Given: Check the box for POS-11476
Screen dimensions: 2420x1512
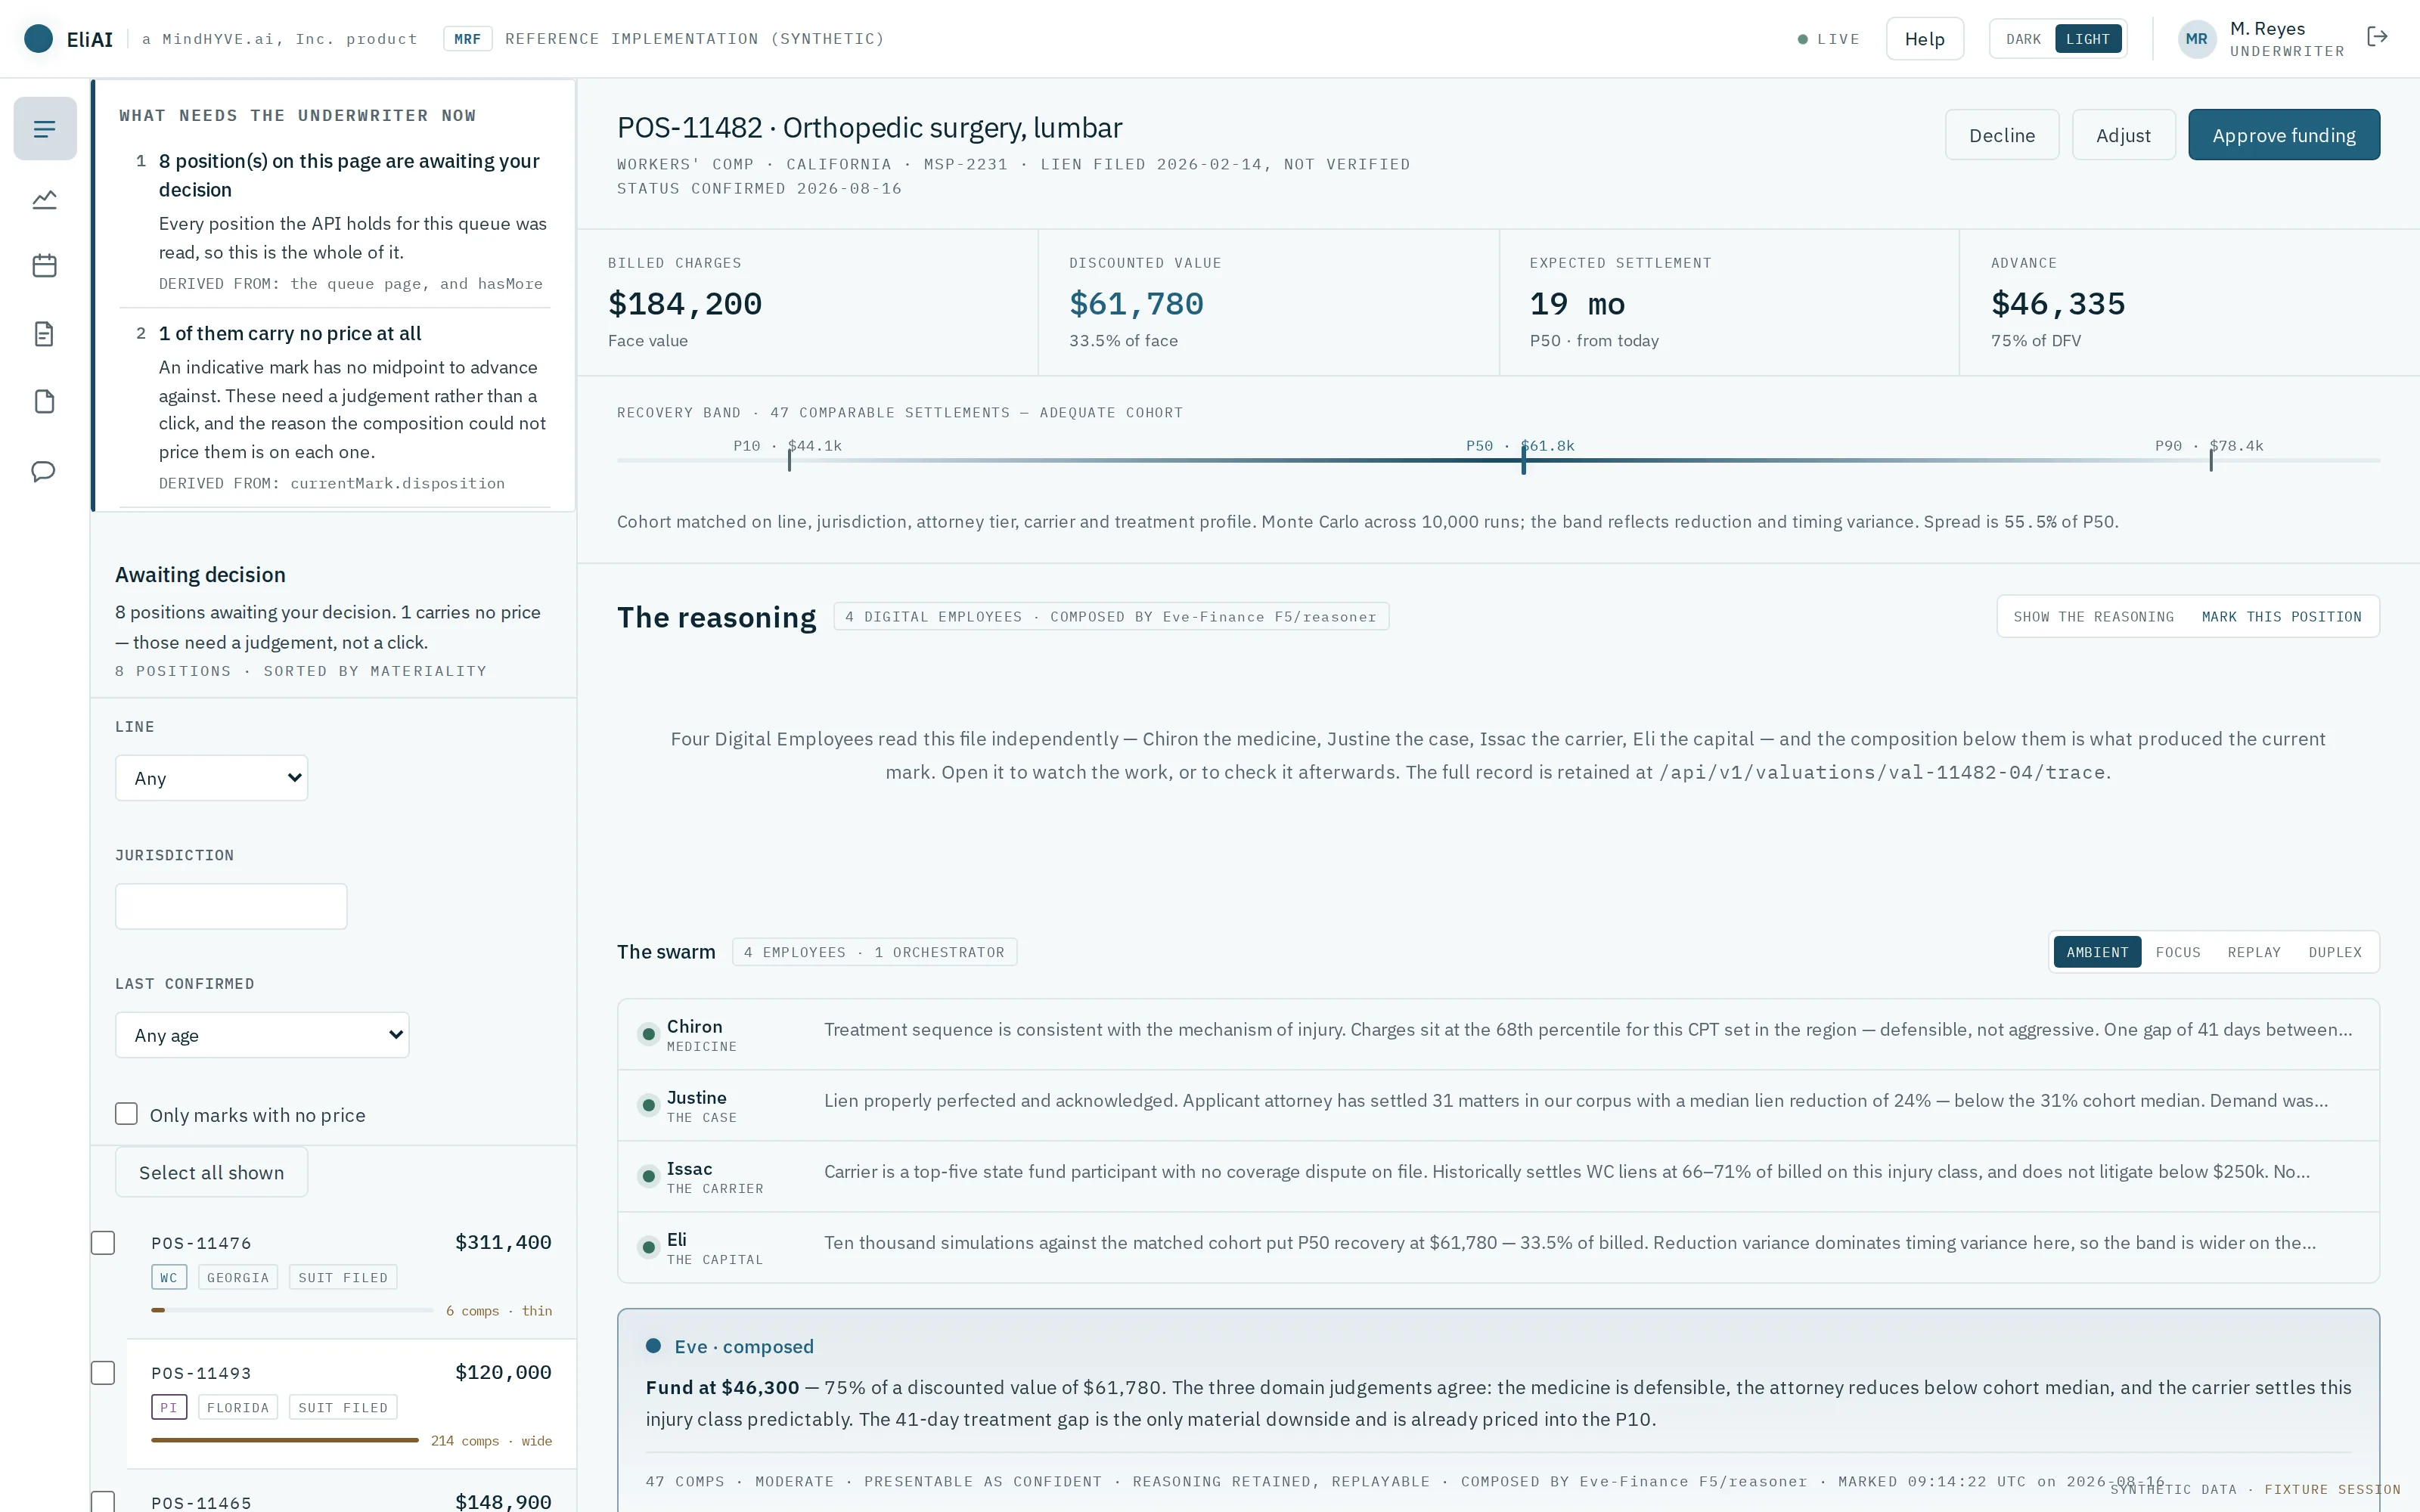Looking at the screenshot, I should pyautogui.click(x=103, y=1243).
